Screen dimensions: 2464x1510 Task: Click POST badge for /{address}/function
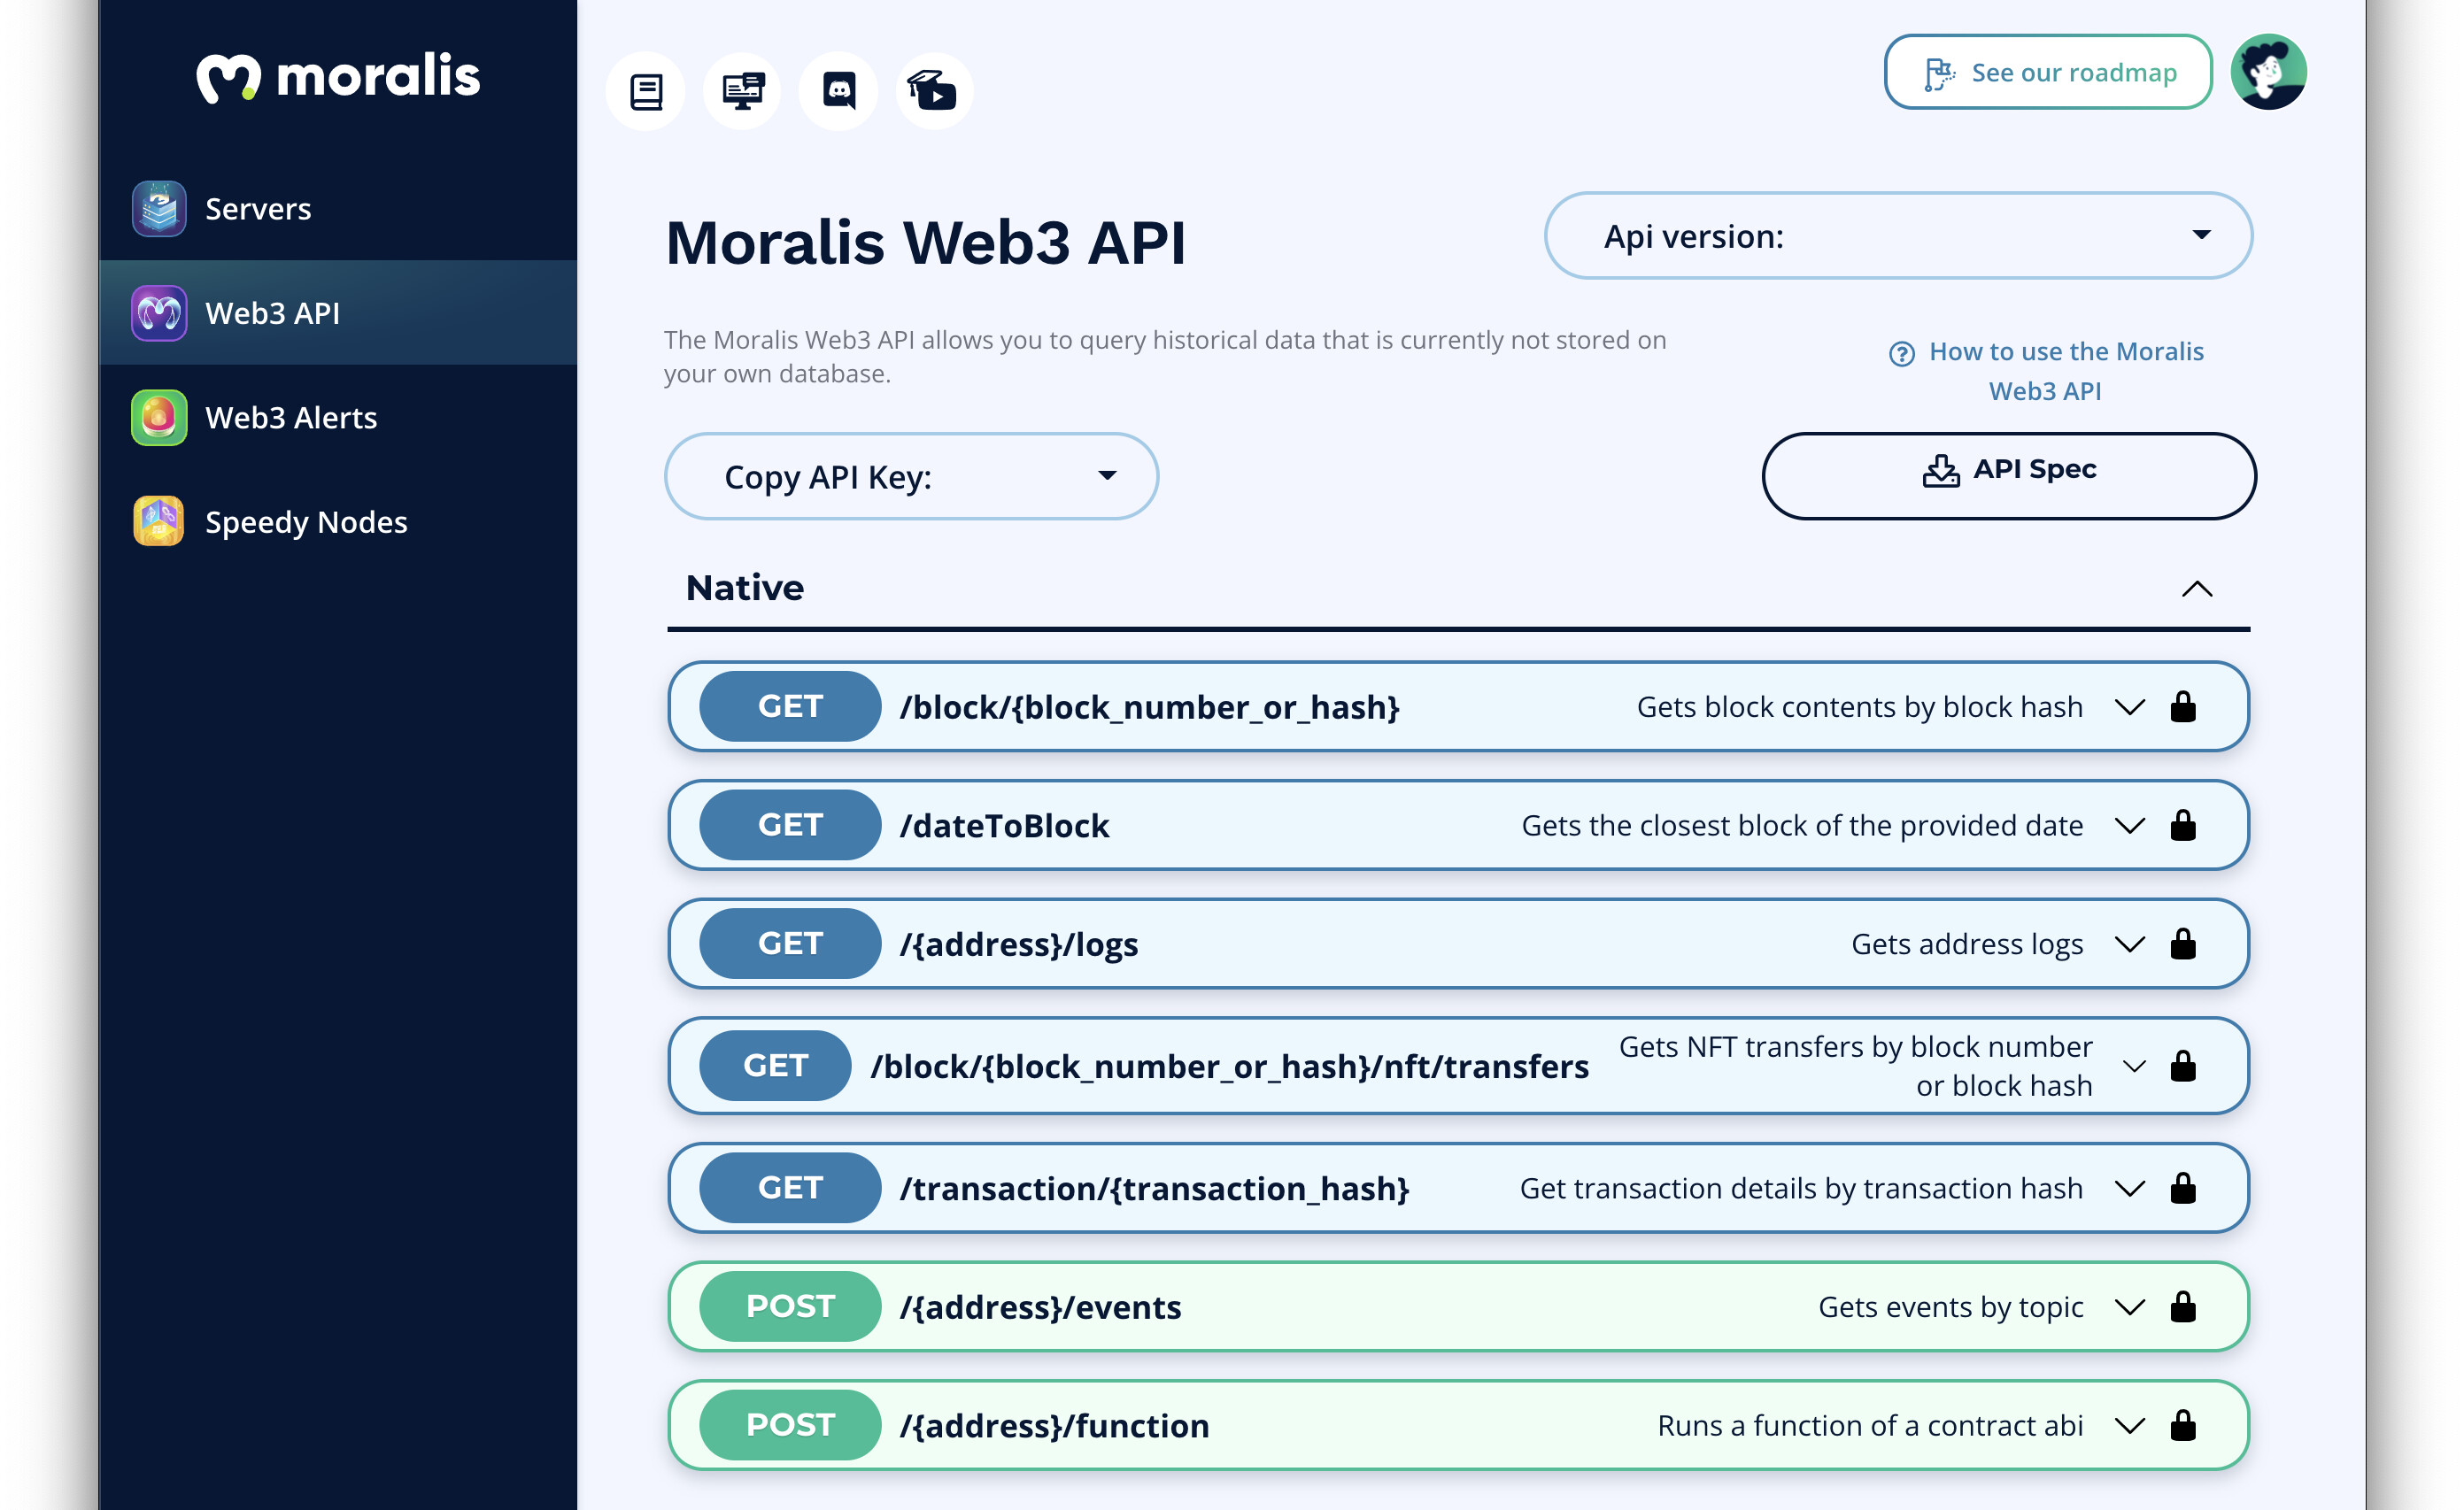click(x=790, y=1424)
